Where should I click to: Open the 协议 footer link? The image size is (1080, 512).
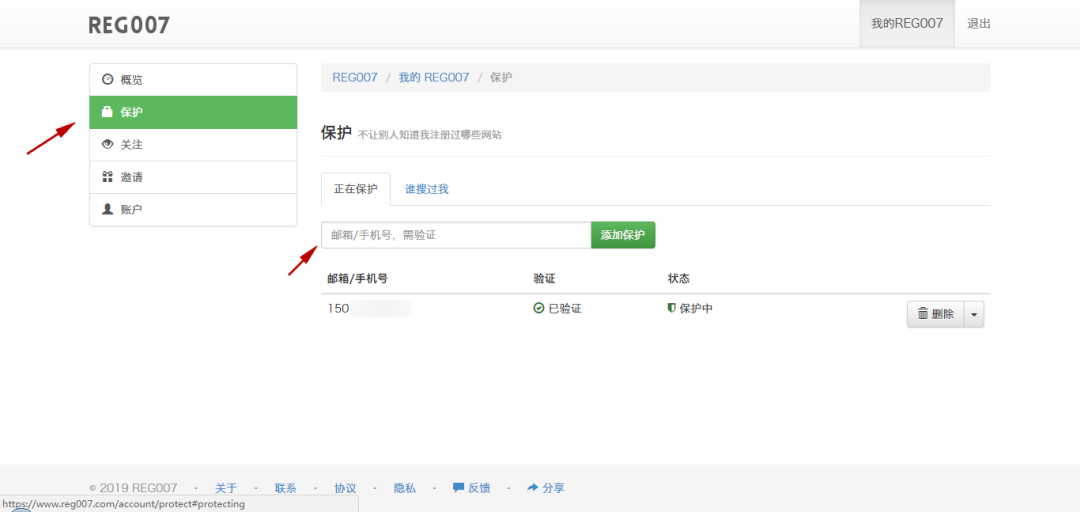(345, 488)
